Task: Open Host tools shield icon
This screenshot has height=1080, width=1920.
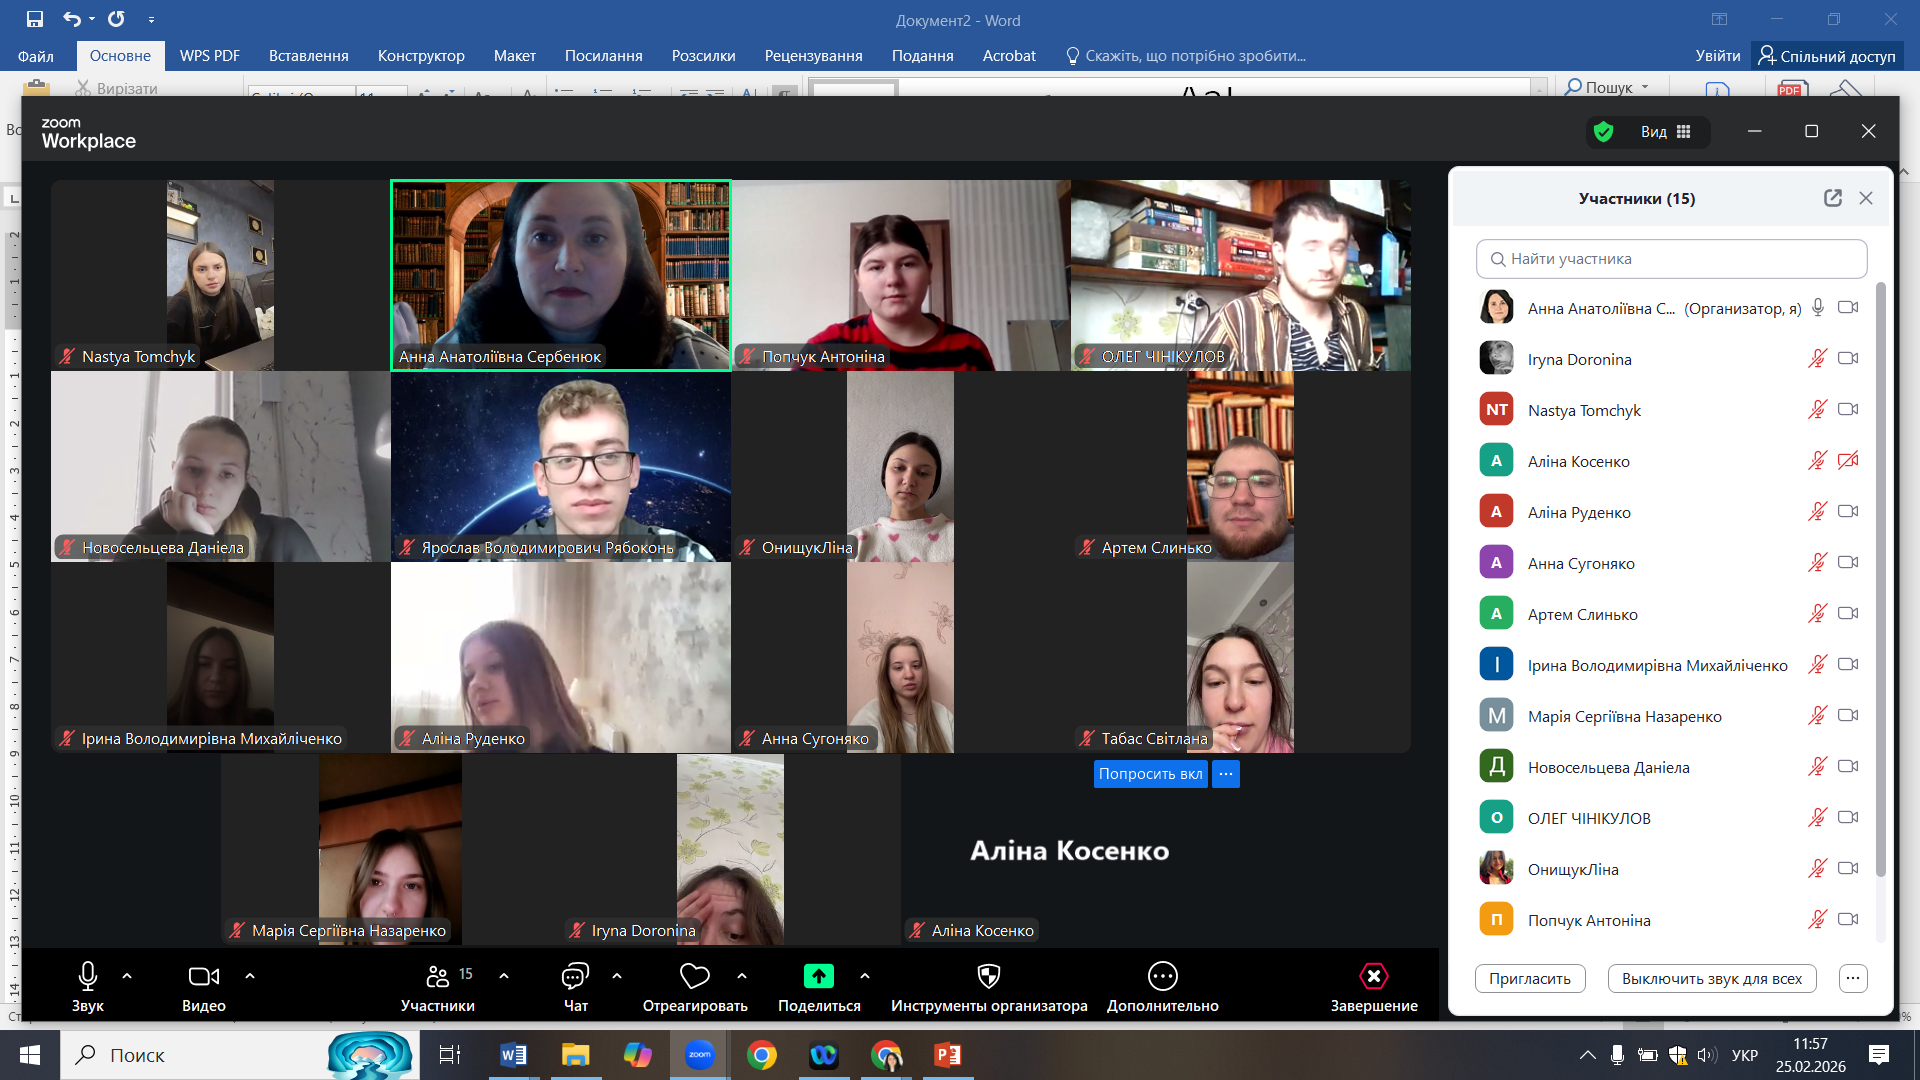Action: click(988, 976)
